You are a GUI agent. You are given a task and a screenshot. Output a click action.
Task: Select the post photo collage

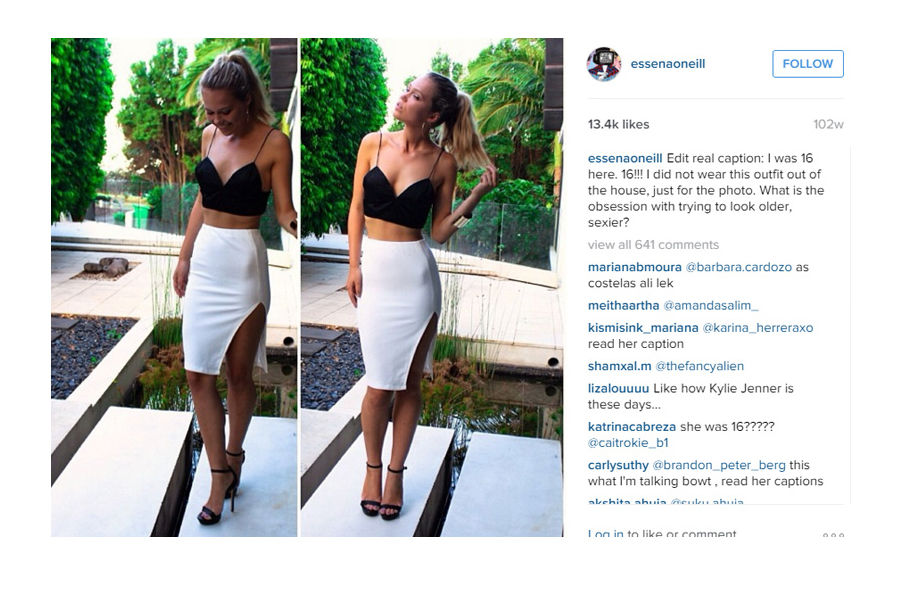coord(307,287)
